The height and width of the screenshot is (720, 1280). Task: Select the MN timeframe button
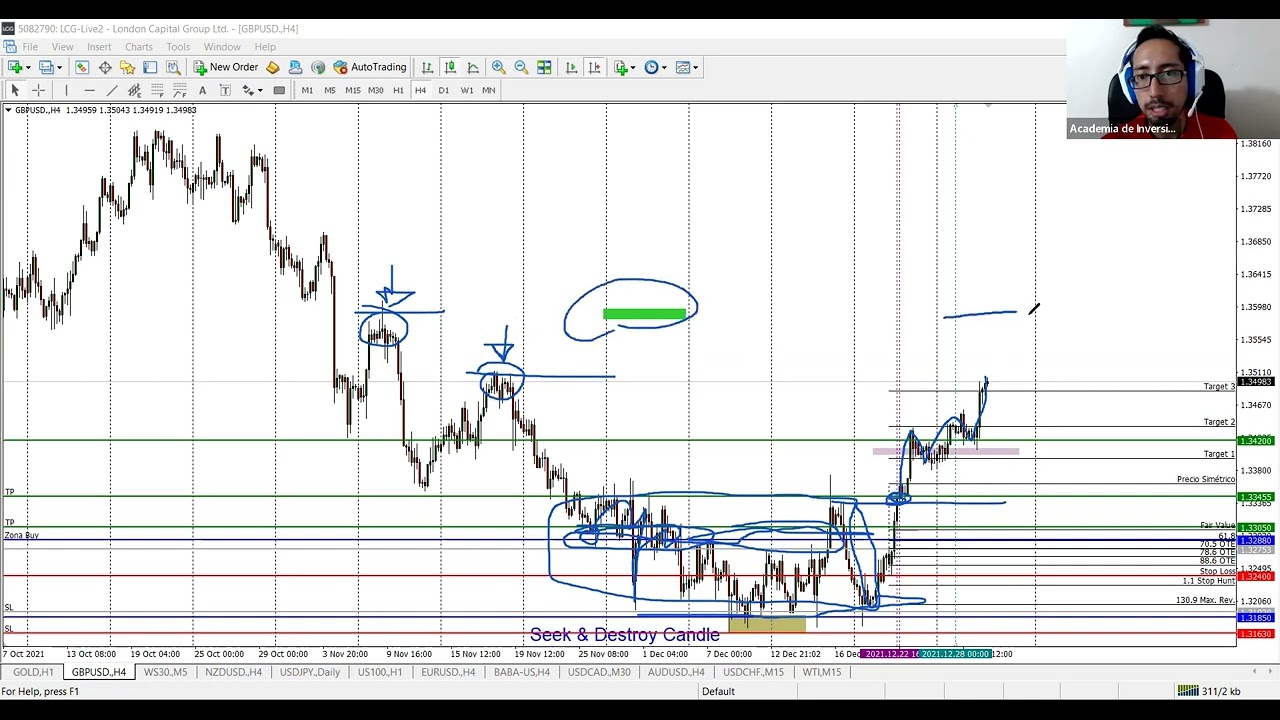[488, 90]
